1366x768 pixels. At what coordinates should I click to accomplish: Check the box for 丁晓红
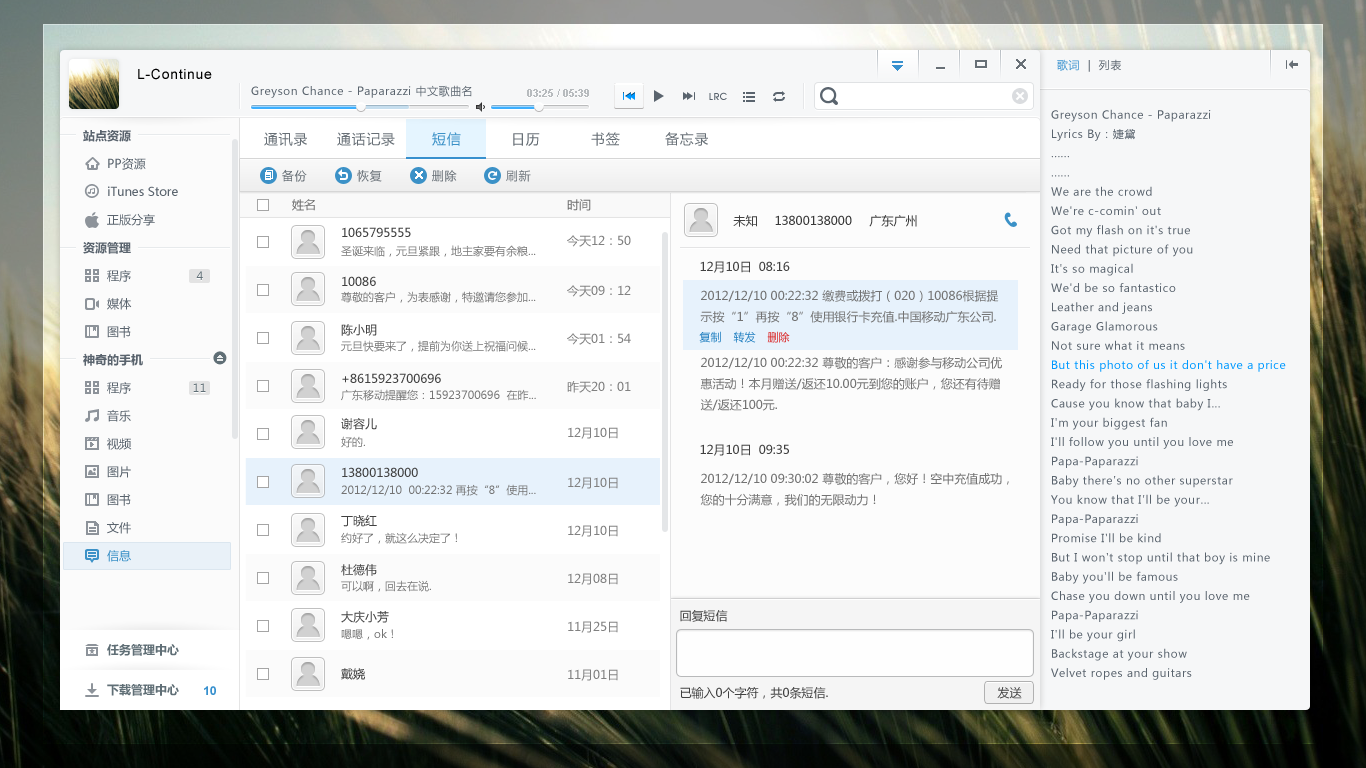pos(263,530)
